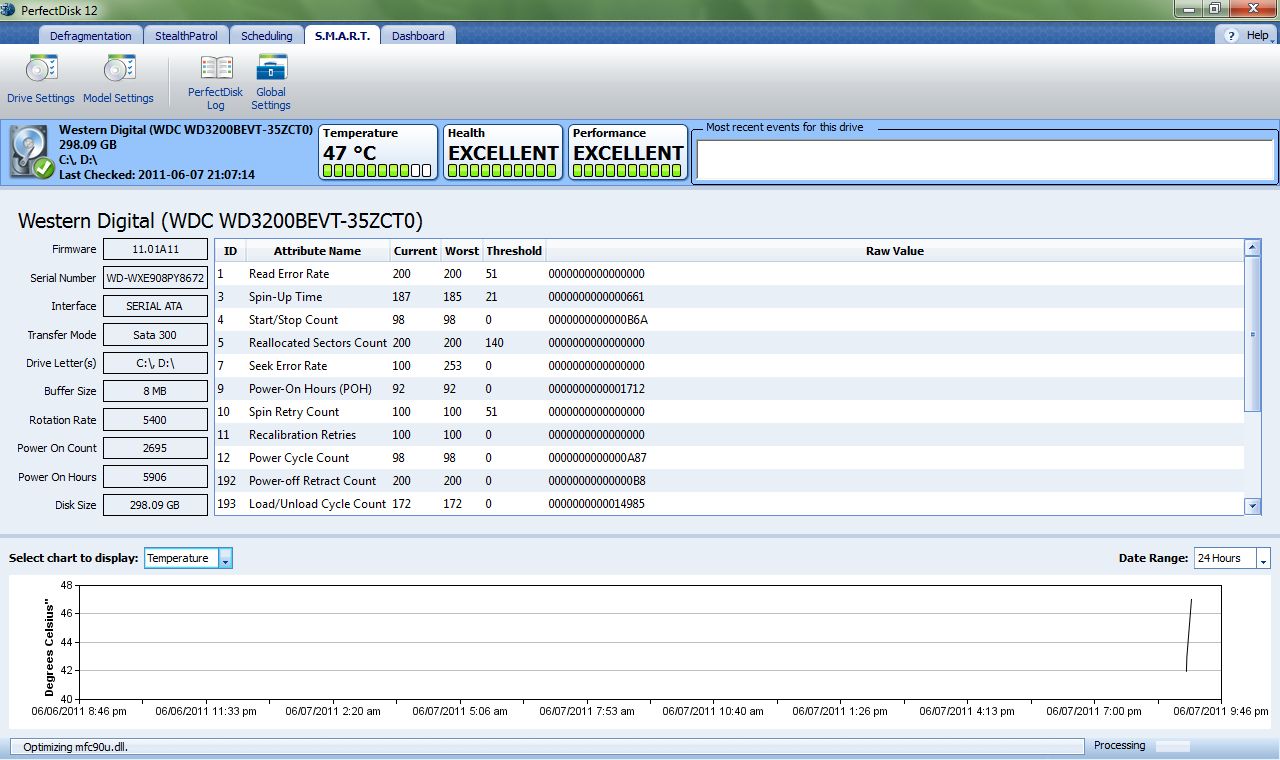Sort by the Worst column header

coord(461,251)
